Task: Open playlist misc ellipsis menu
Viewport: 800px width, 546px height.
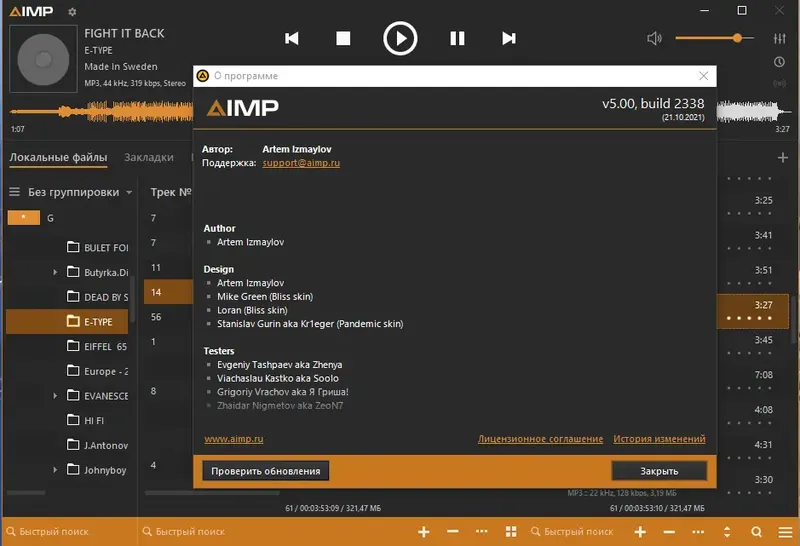Action: [698, 532]
